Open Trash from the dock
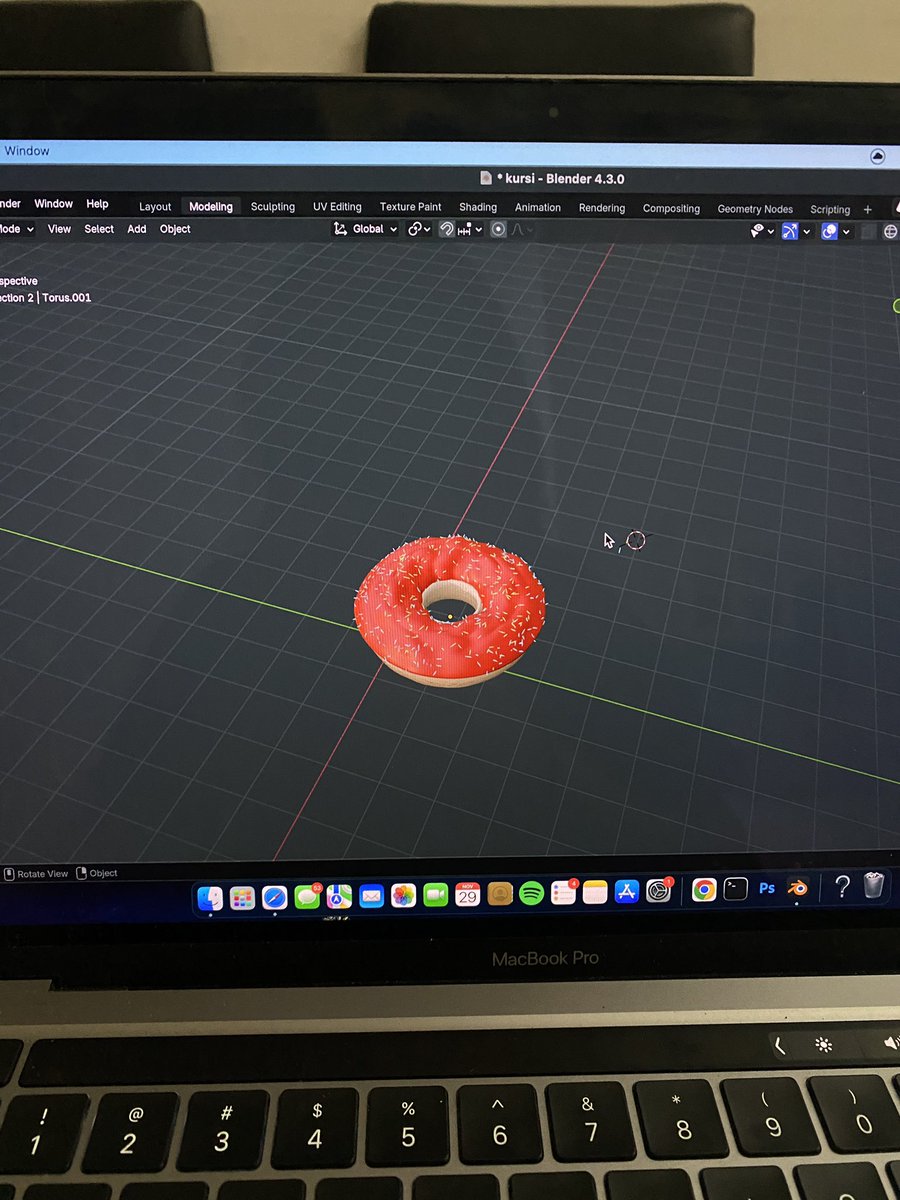The image size is (900, 1200). click(874, 885)
